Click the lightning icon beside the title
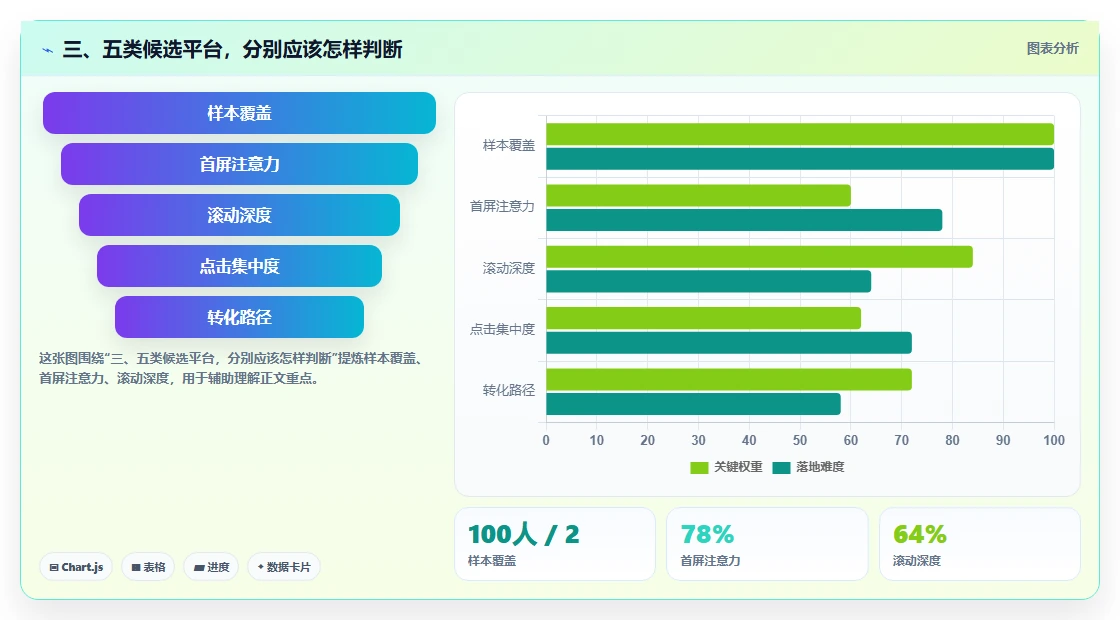This screenshot has height=620, width=1120. click(x=48, y=50)
